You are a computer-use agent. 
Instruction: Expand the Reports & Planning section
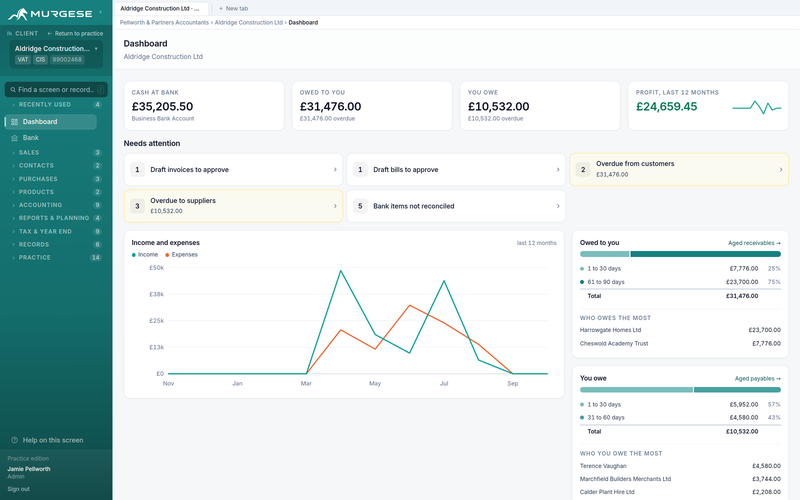[x=56, y=218]
